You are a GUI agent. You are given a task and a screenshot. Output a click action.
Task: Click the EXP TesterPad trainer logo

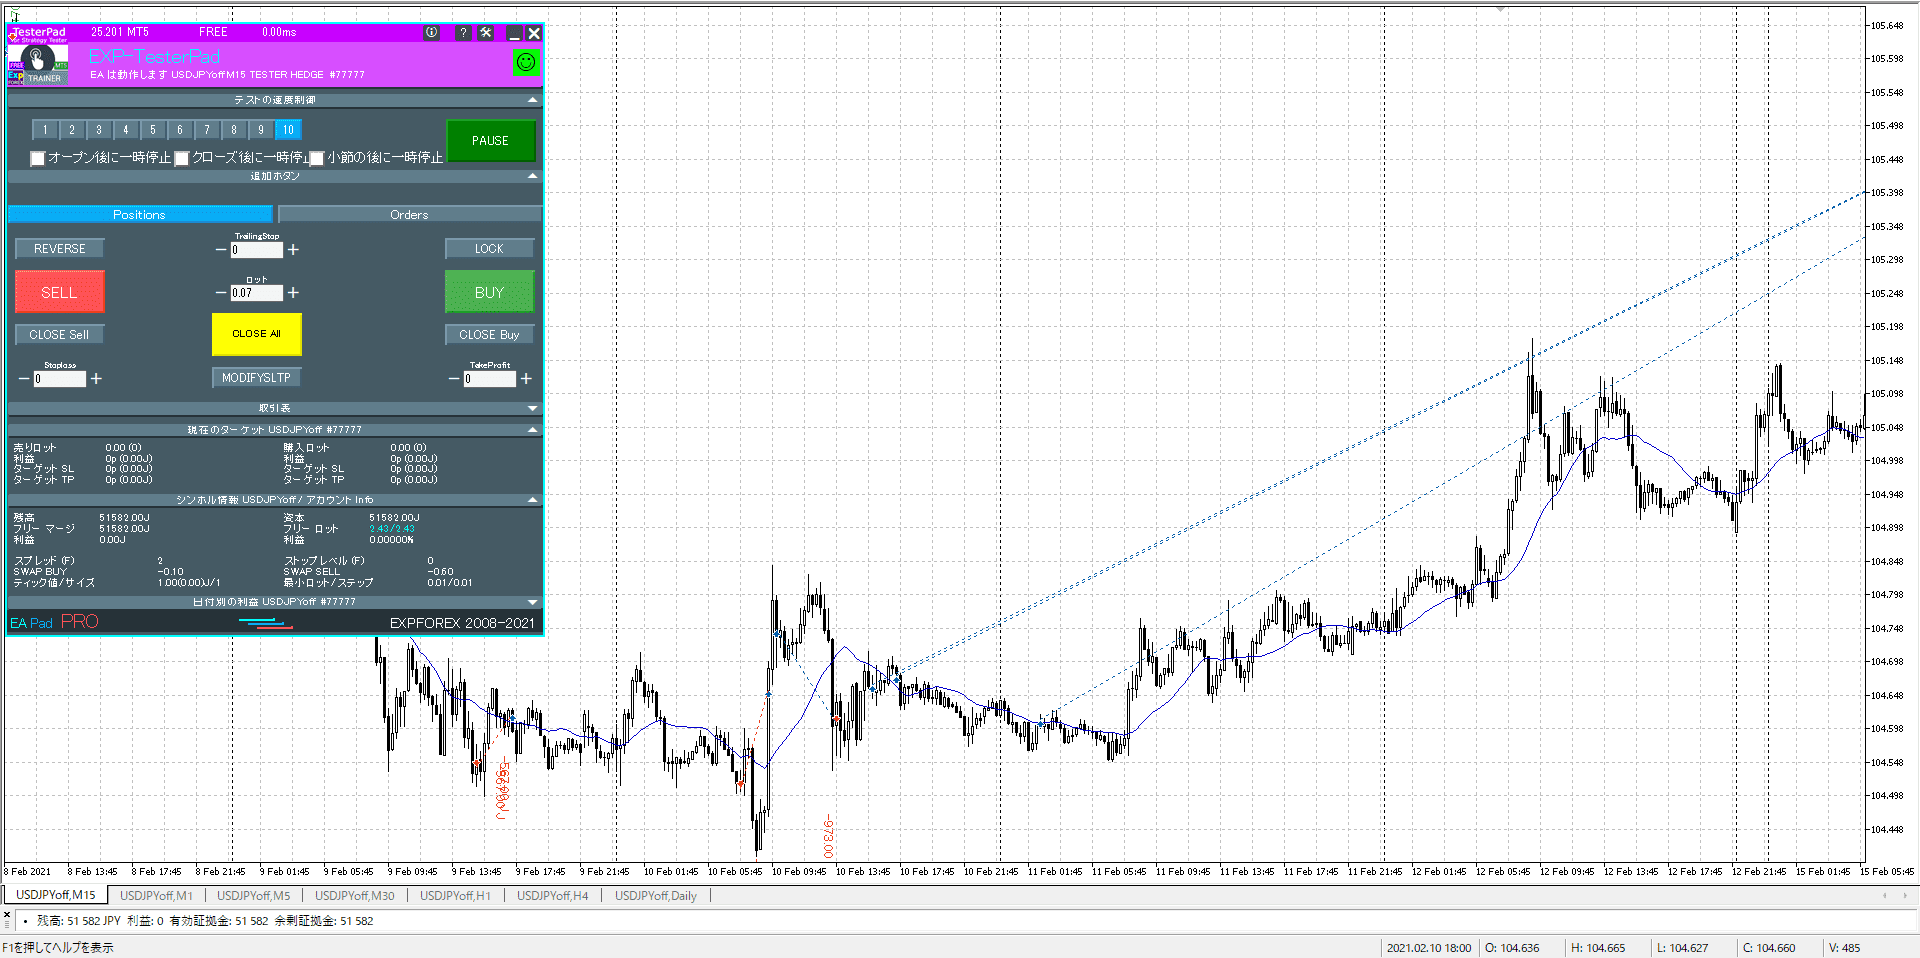click(38, 63)
